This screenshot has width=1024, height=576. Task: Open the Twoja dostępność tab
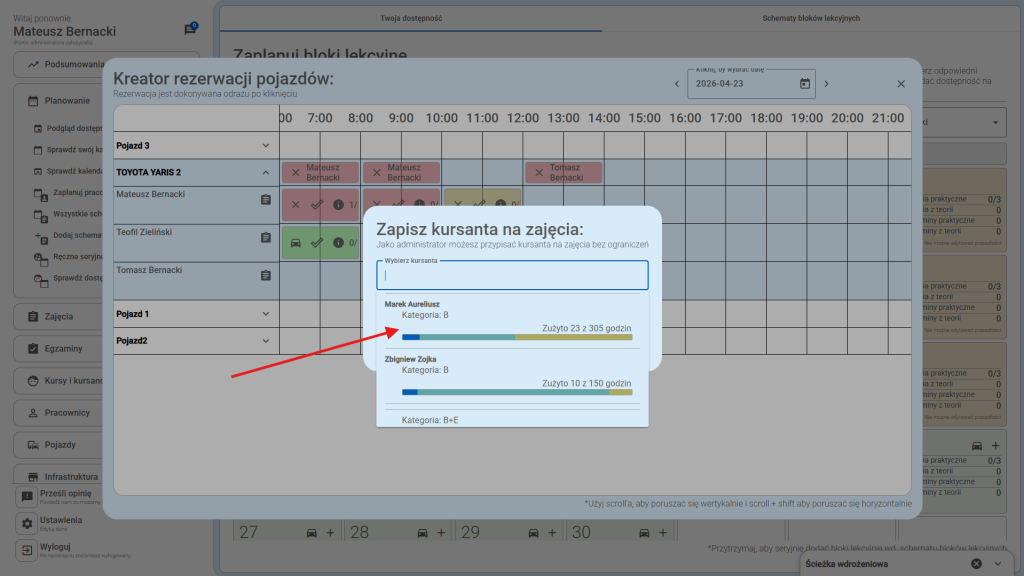pyautogui.click(x=411, y=18)
